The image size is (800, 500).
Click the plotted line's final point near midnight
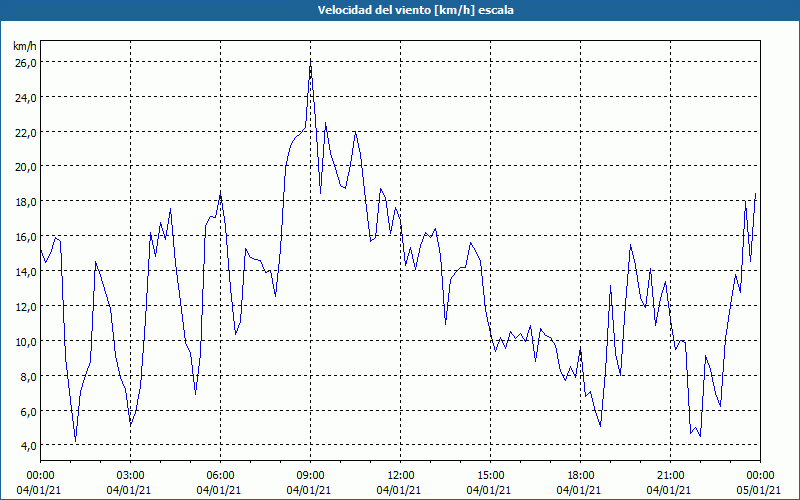click(x=755, y=194)
